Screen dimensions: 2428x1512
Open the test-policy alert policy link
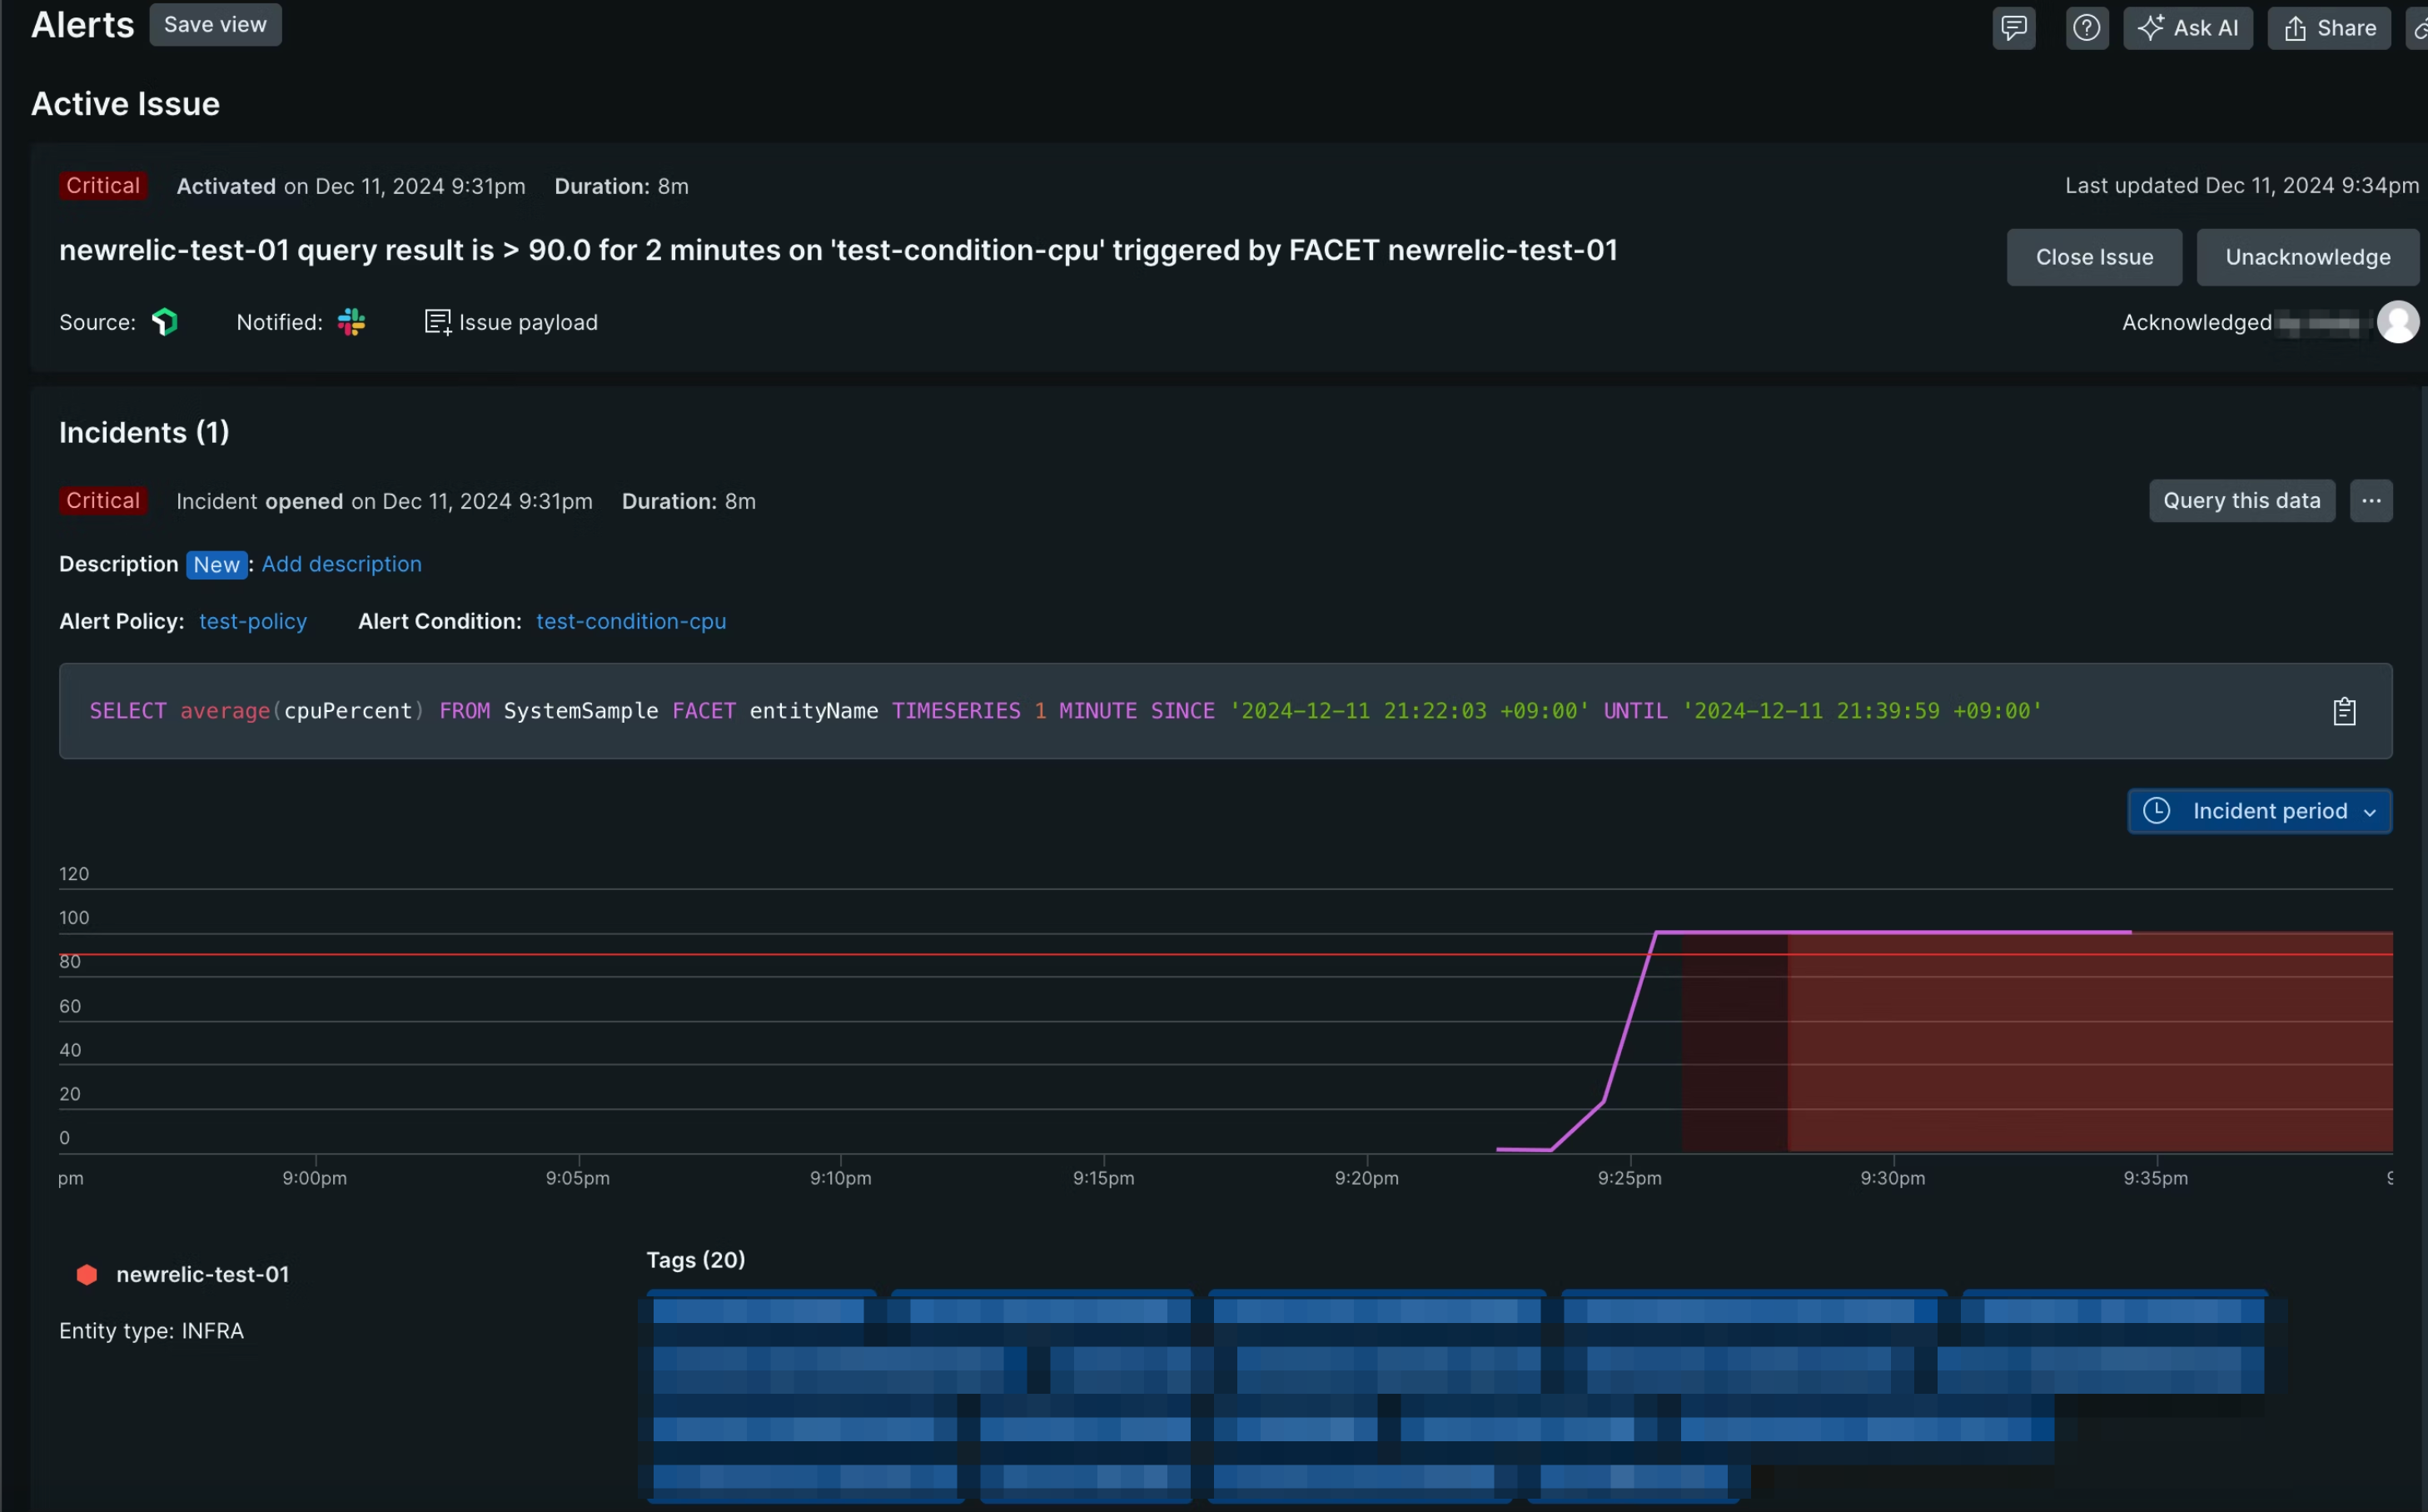pyautogui.click(x=253, y=621)
